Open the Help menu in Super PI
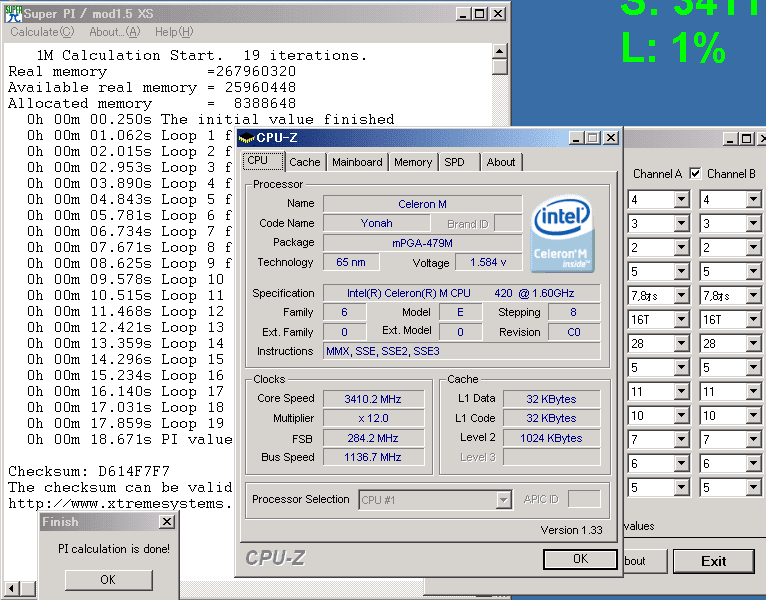The width and height of the screenshot is (766, 600). (x=174, y=32)
